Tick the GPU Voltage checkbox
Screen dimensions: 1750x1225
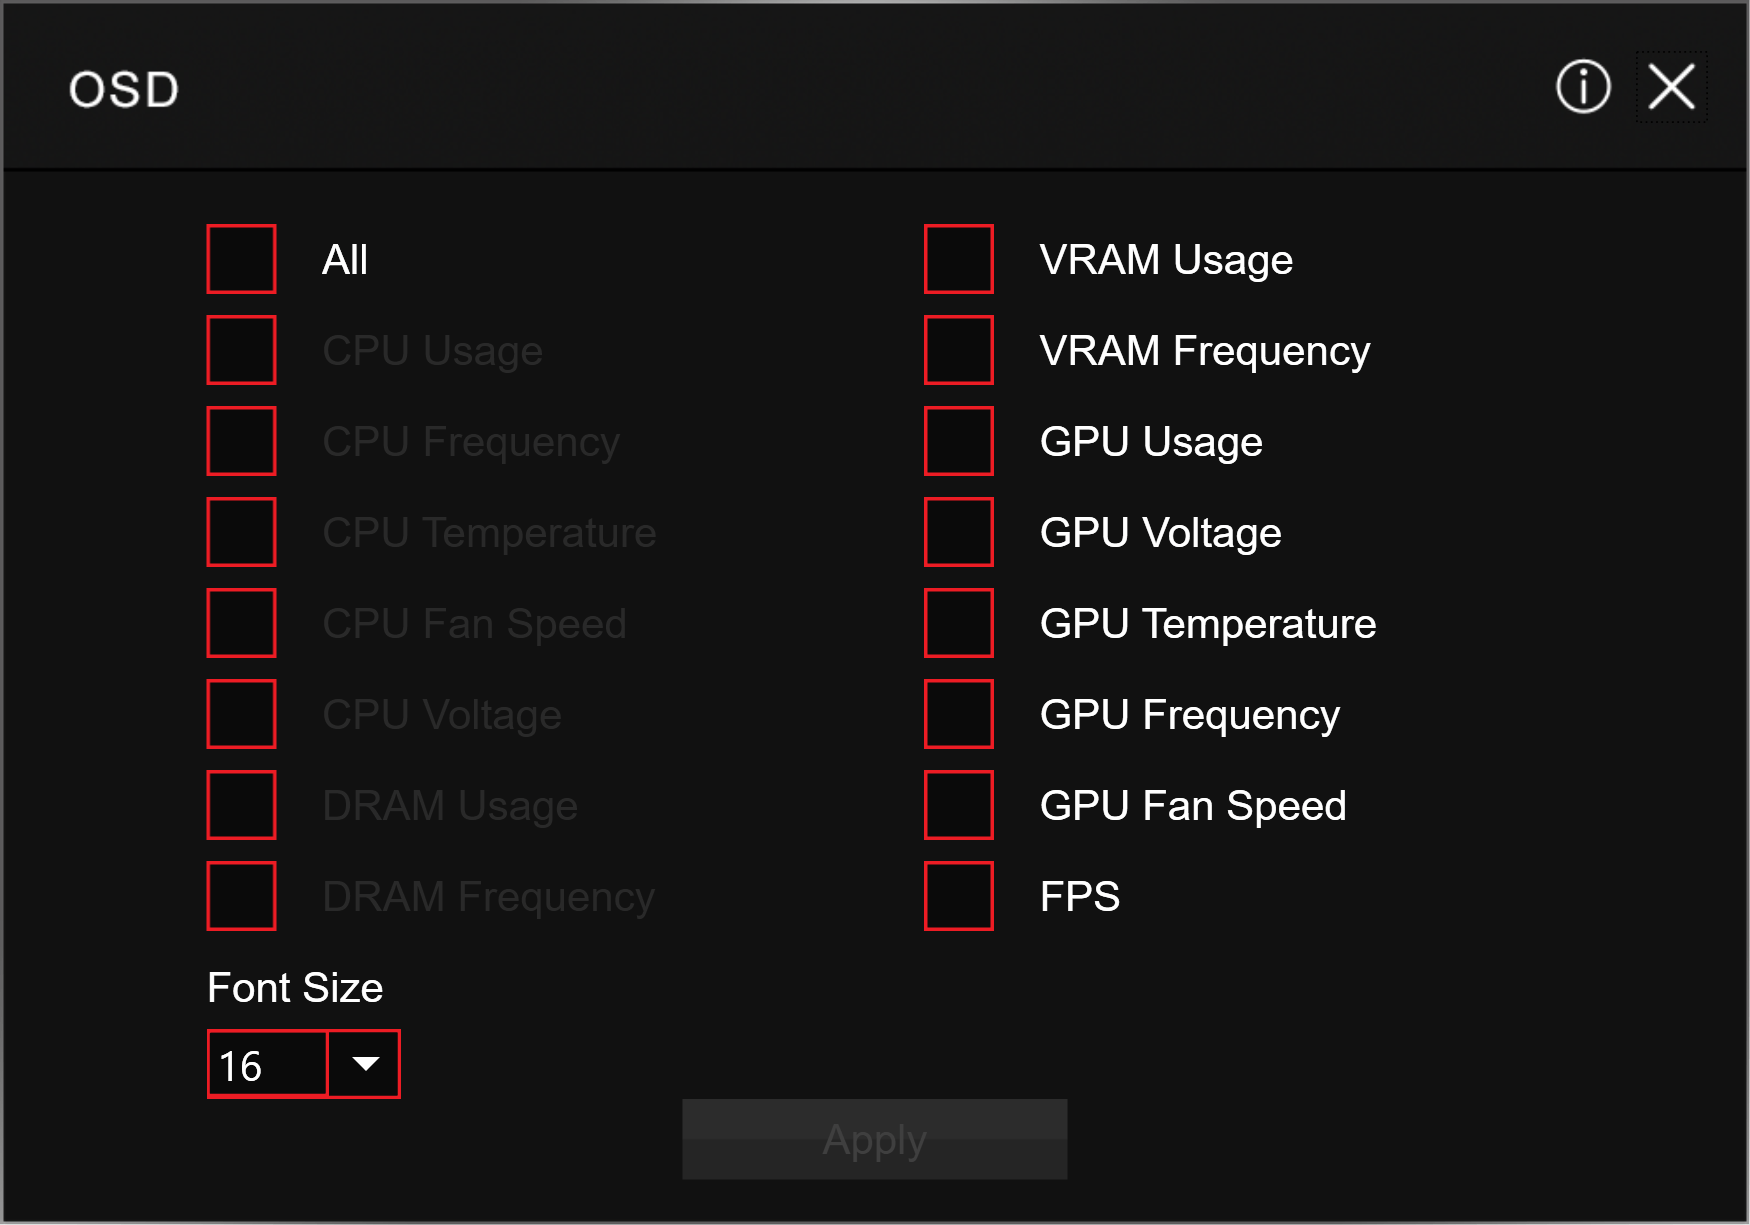tap(958, 532)
